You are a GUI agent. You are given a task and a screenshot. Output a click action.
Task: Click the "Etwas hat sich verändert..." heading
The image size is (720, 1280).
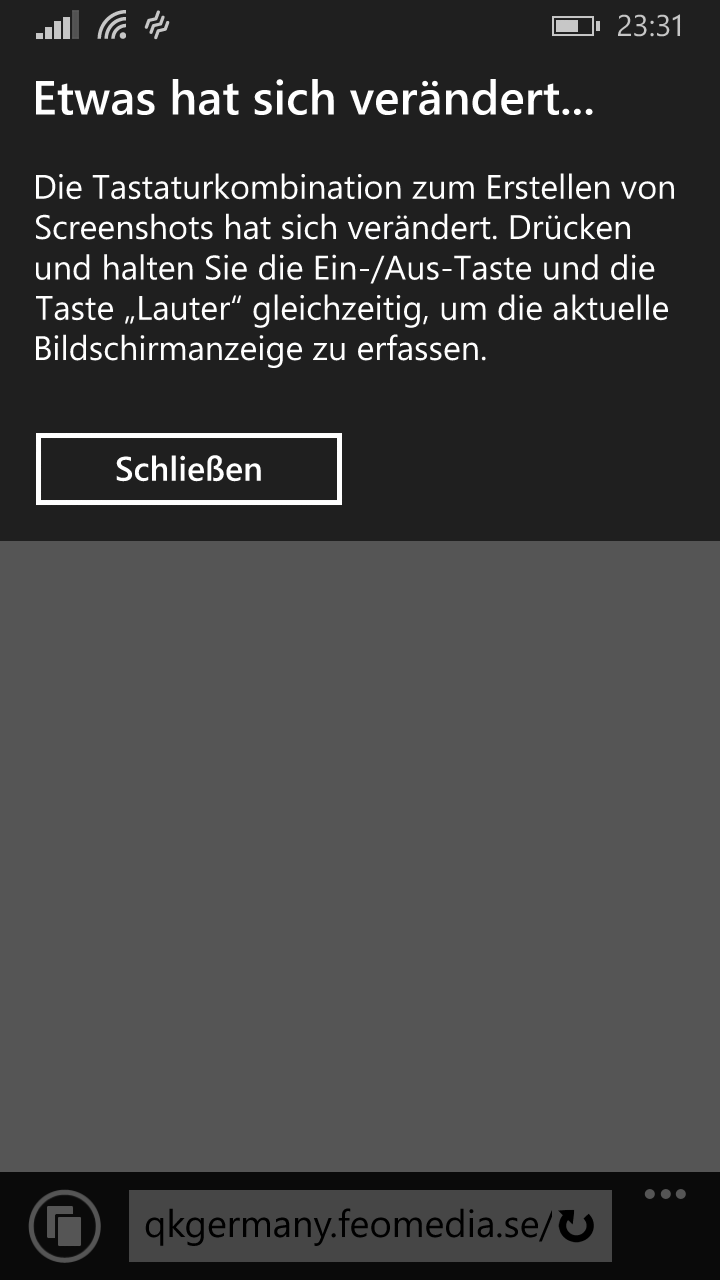[x=314, y=99]
